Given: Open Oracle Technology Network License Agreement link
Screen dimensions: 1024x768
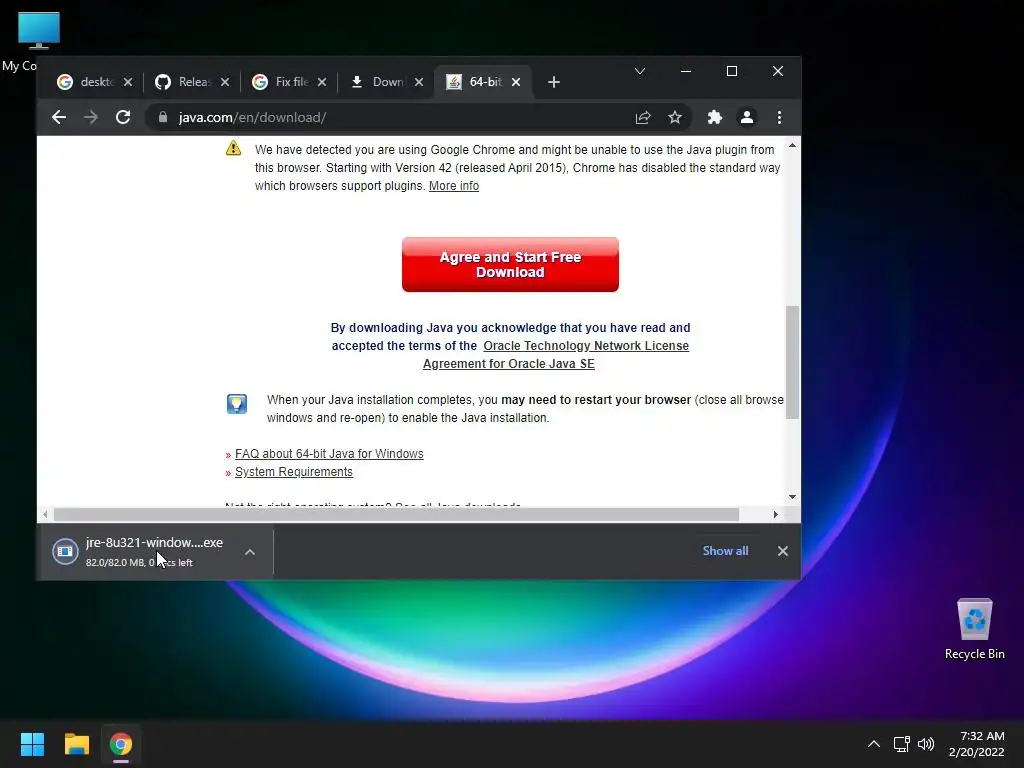Looking at the screenshot, I should tap(556, 355).
